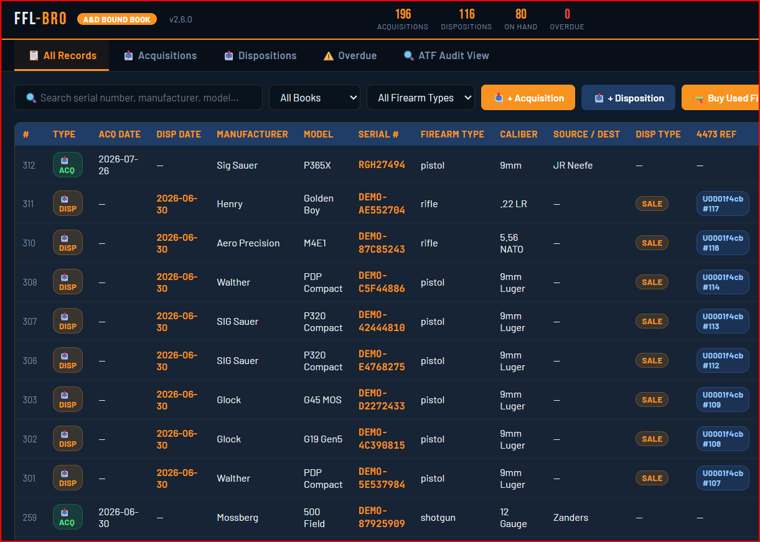The image size is (760, 542).
Task: Click the FFL-BRO logo
Action: [x=40, y=19]
